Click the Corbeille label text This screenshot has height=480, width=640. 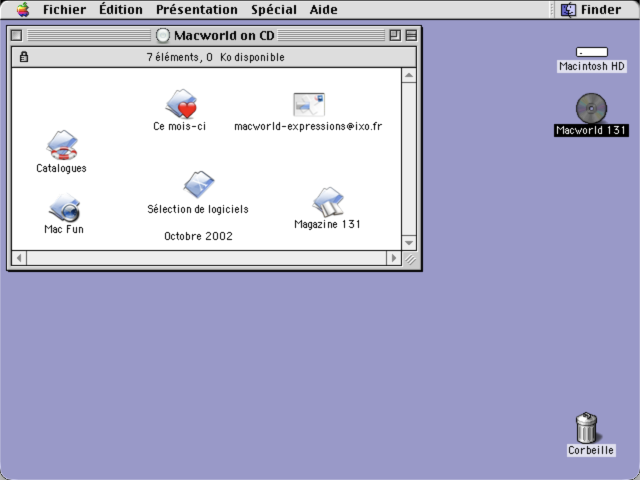click(591, 450)
